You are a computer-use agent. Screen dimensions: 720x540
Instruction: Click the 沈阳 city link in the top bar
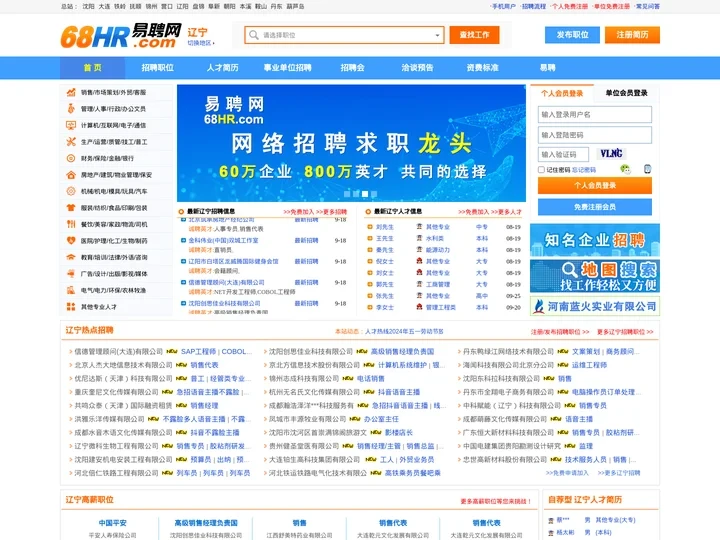click(x=88, y=6)
